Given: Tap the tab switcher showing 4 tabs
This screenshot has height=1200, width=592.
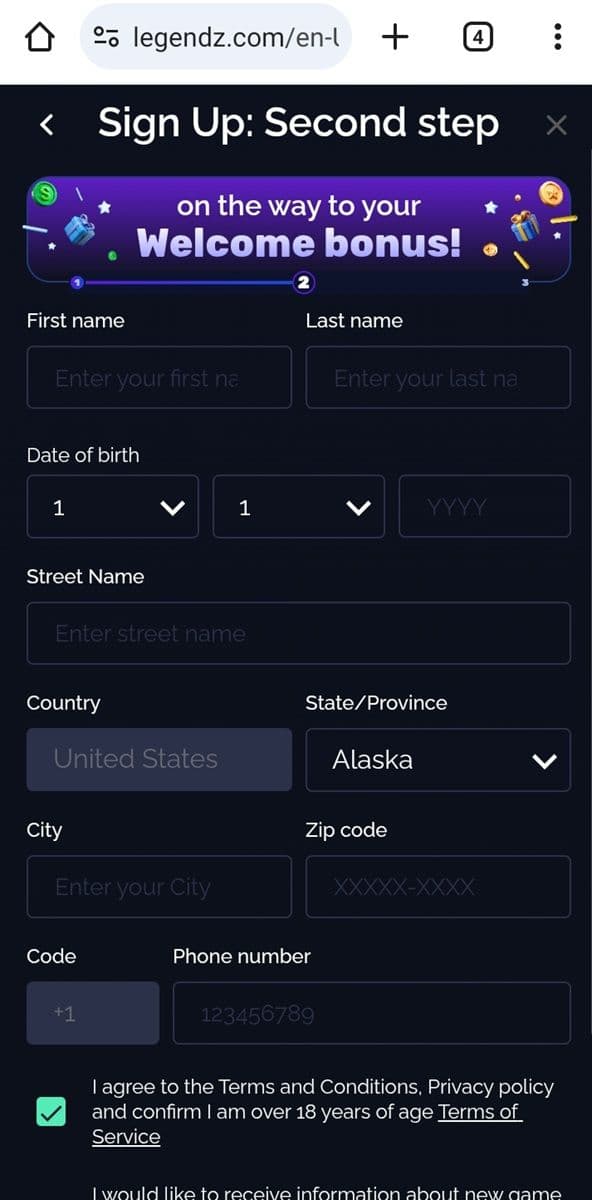Looking at the screenshot, I should (x=478, y=36).
